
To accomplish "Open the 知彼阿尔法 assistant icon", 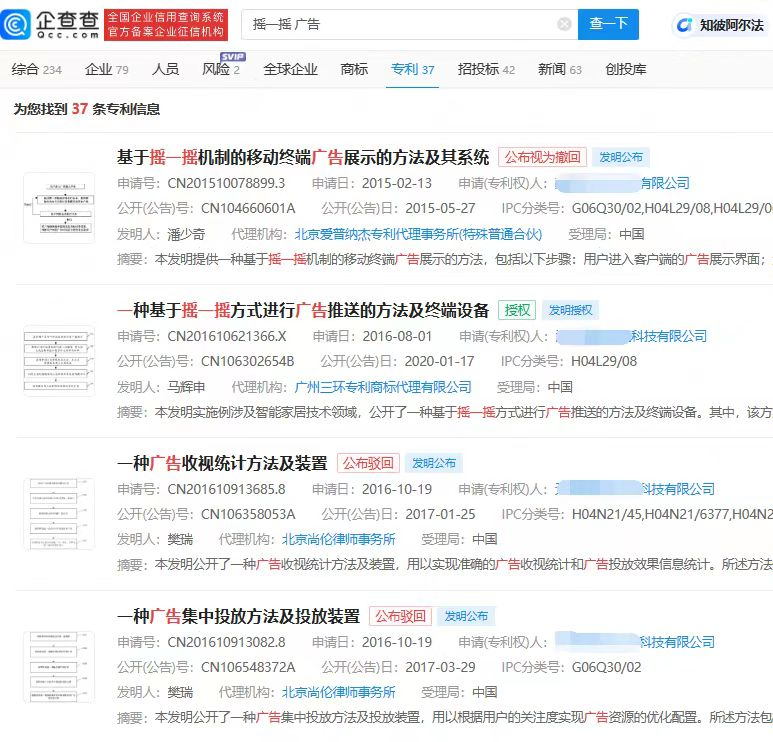I will click(684, 25).
